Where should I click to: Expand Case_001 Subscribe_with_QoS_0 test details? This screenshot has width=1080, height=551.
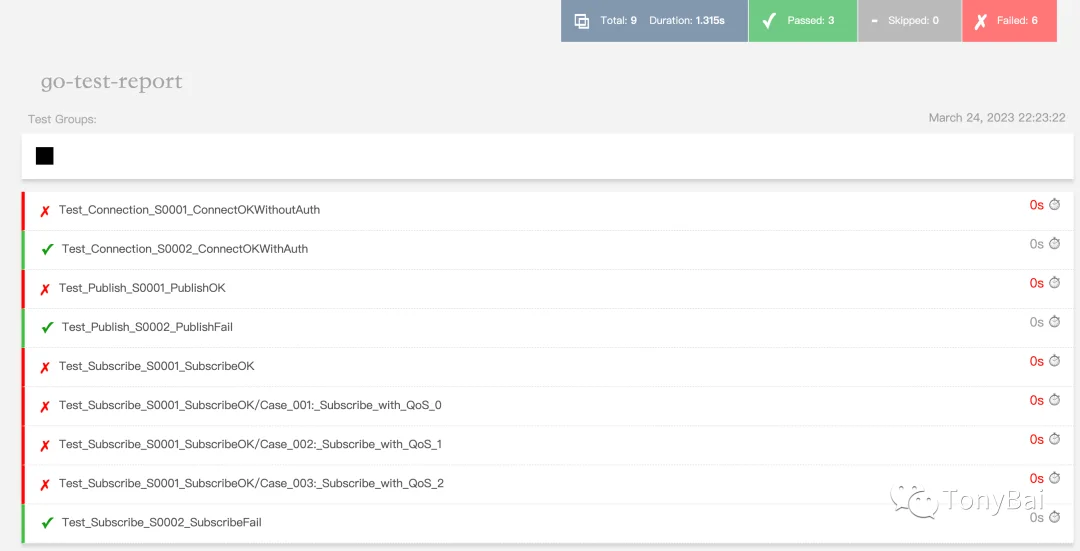(548, 406)
